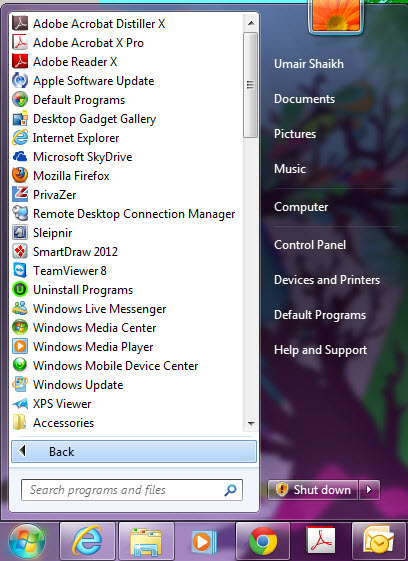
Task: Launch XPS Viewer by its name
Action: (x=62, y=404)
